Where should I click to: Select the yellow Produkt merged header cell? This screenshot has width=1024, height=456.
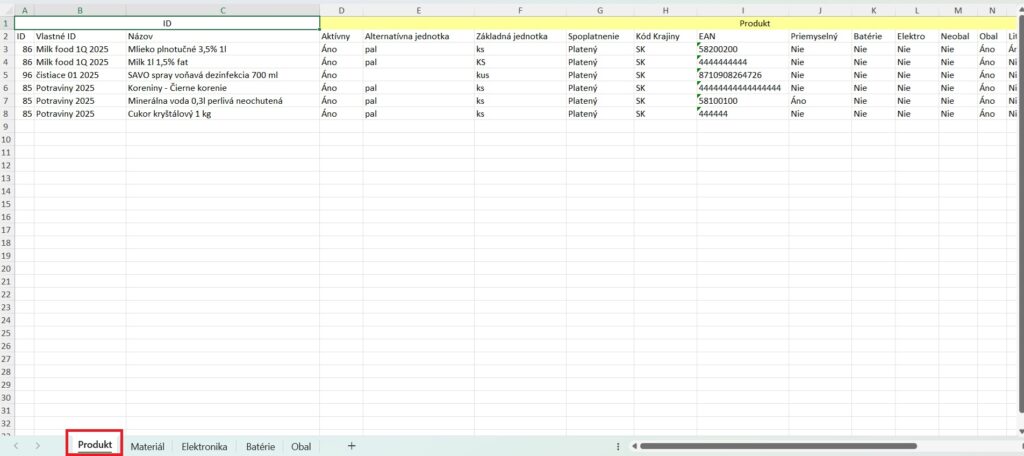click(x=670, y=23)
